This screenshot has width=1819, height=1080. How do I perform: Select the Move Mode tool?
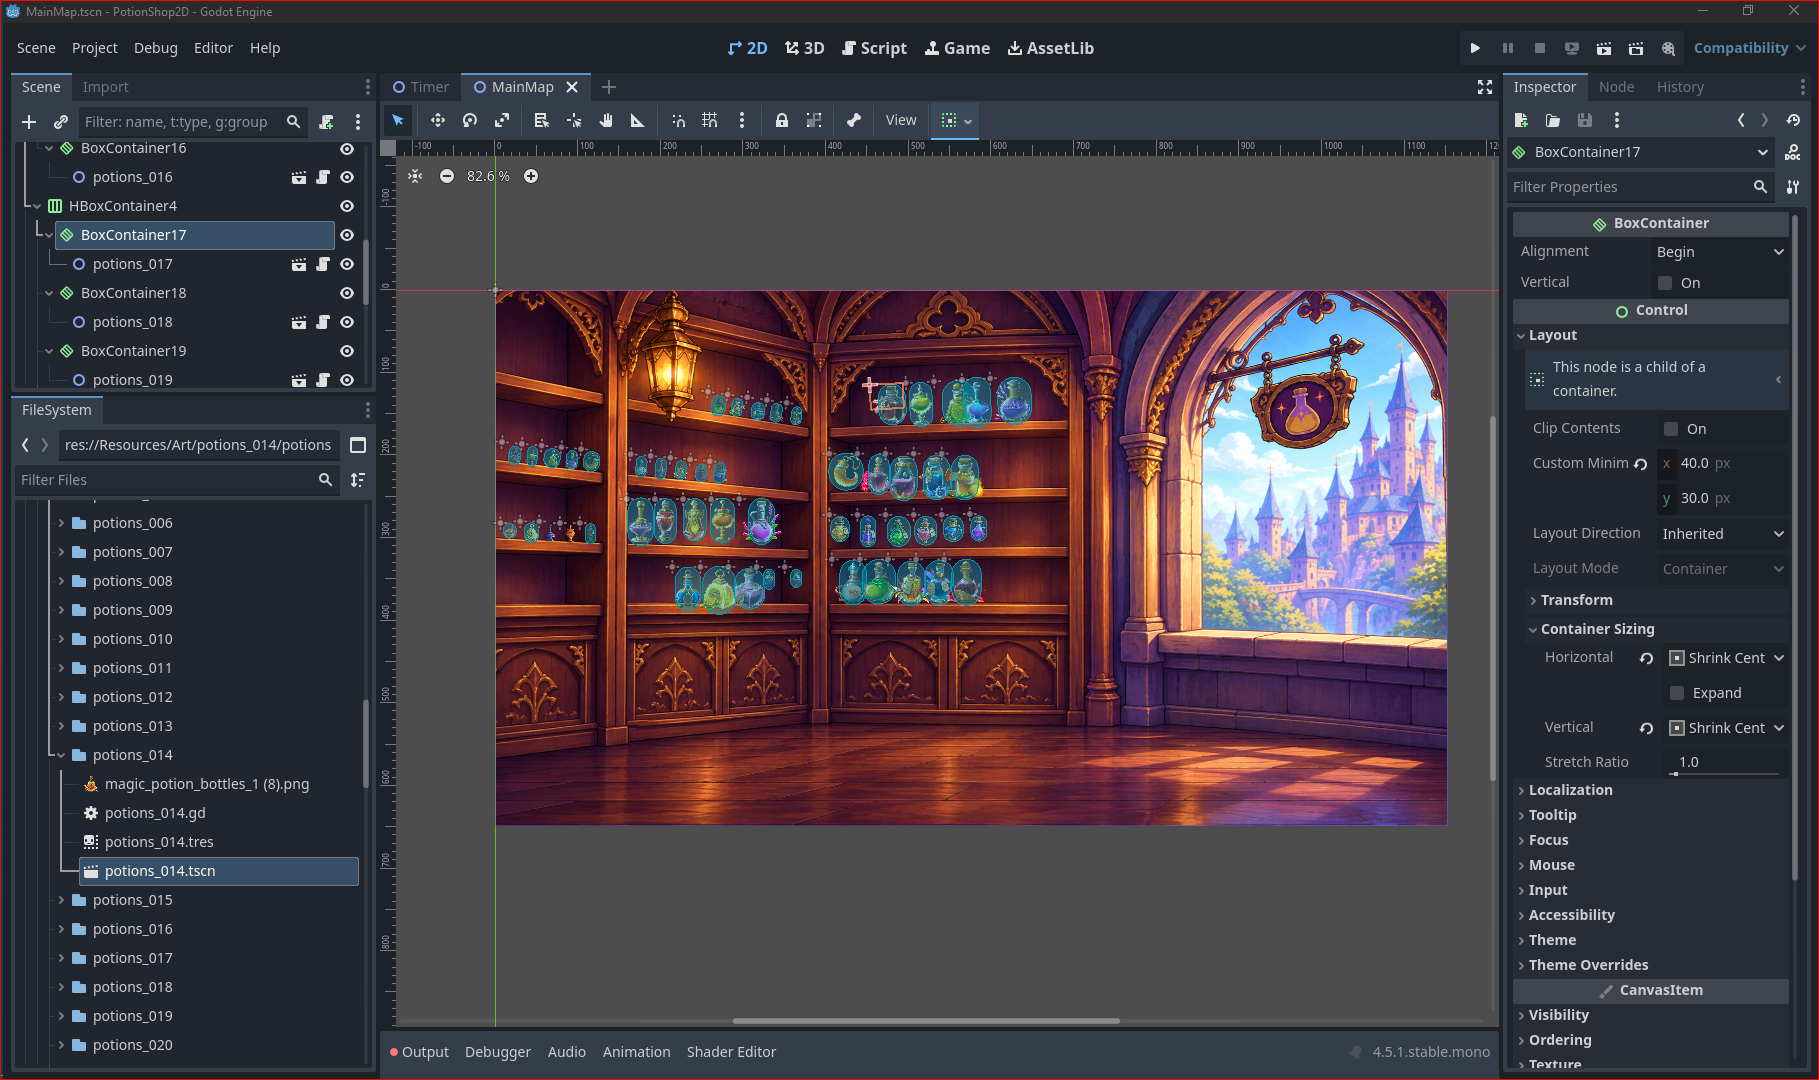(437, 120)
